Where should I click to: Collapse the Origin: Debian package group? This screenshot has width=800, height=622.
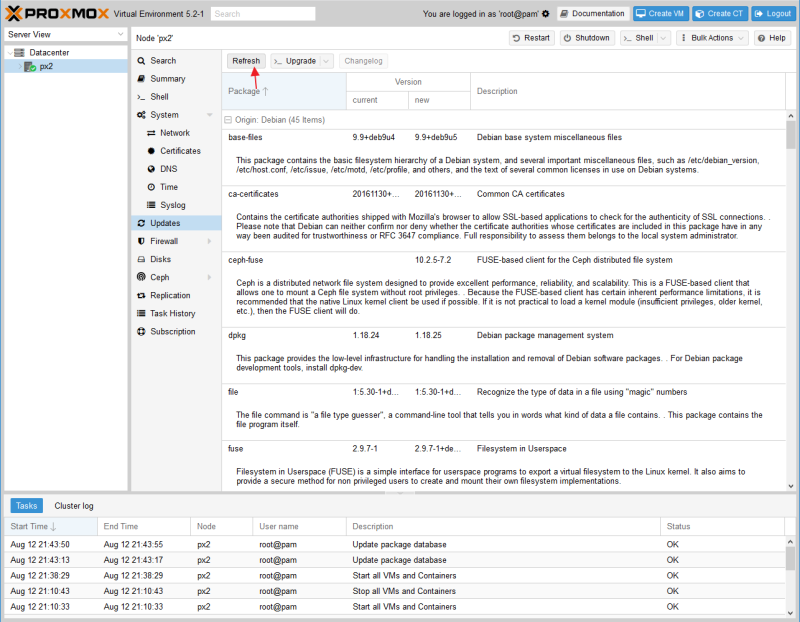tap(230, 119)
